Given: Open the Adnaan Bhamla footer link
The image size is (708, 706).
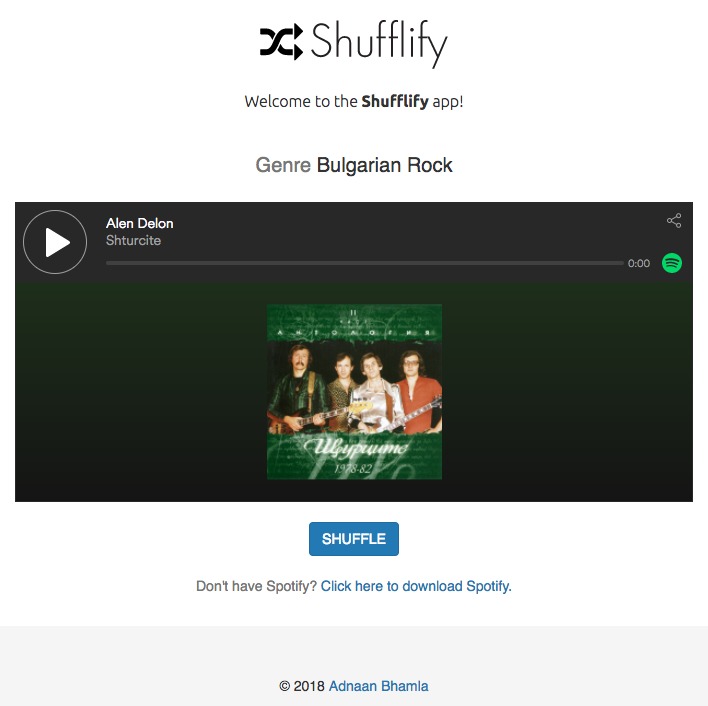Looking at the screenshot, I should coord(378,686).
